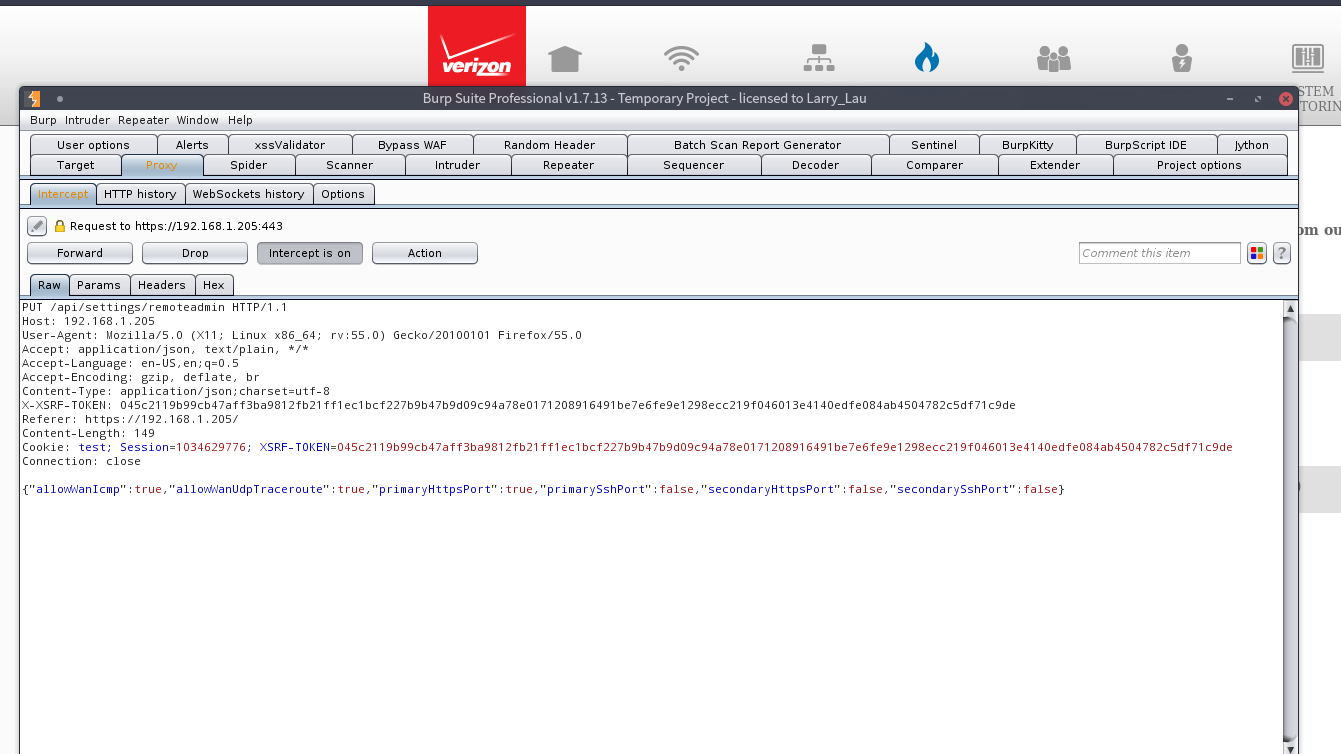
Task: Switch to the Repeater tab
Action: click(x=568, y=165)
